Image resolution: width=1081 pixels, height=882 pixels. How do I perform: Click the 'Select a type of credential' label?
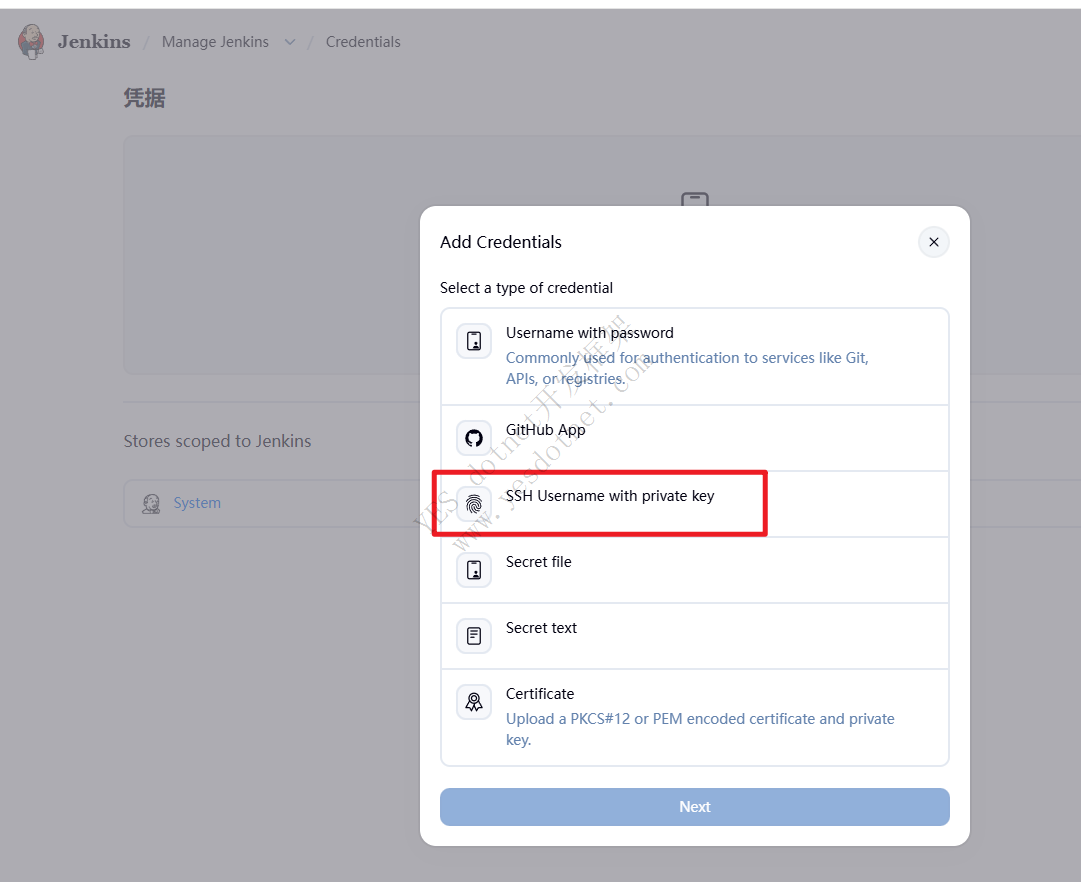click(x=526, y=288)
